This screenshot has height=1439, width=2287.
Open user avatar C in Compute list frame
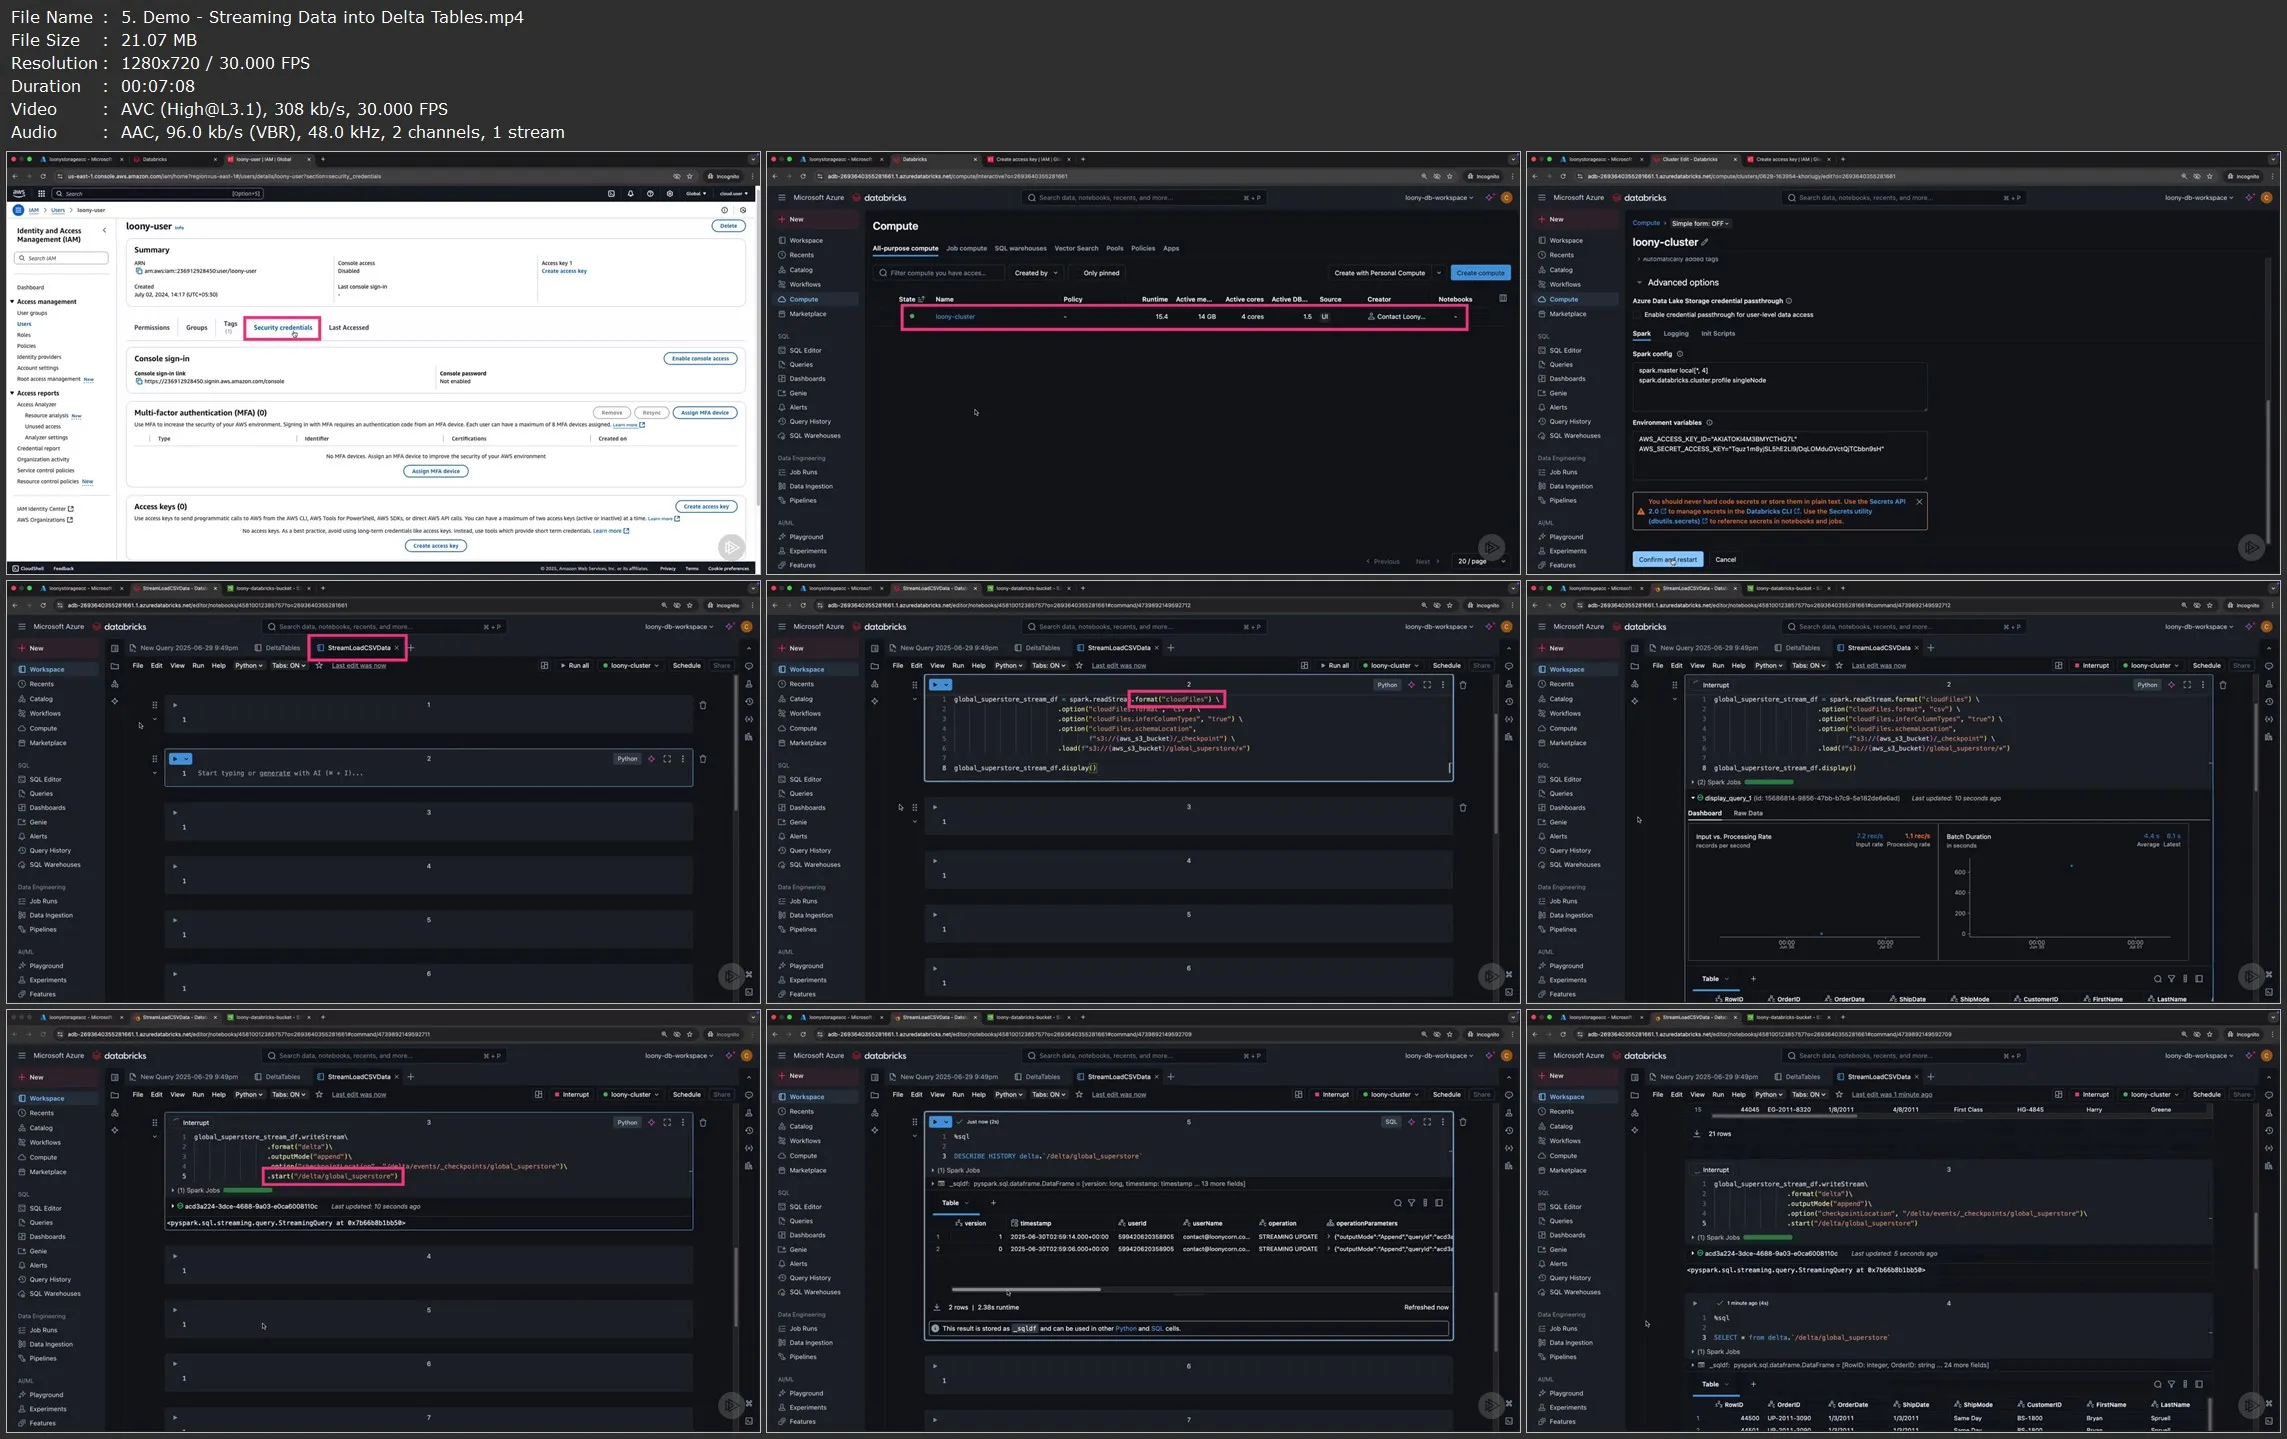click(1507, 198)
